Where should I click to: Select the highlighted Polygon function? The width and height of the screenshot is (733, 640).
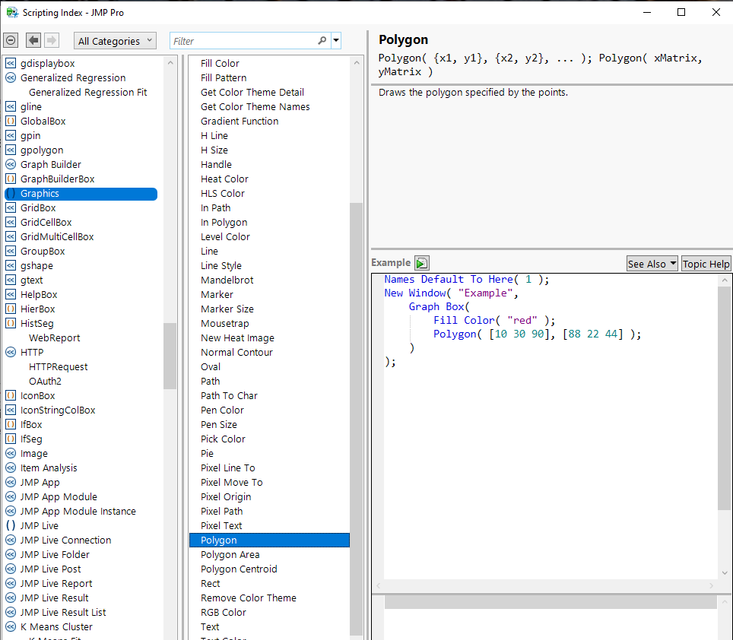(269, 540)
